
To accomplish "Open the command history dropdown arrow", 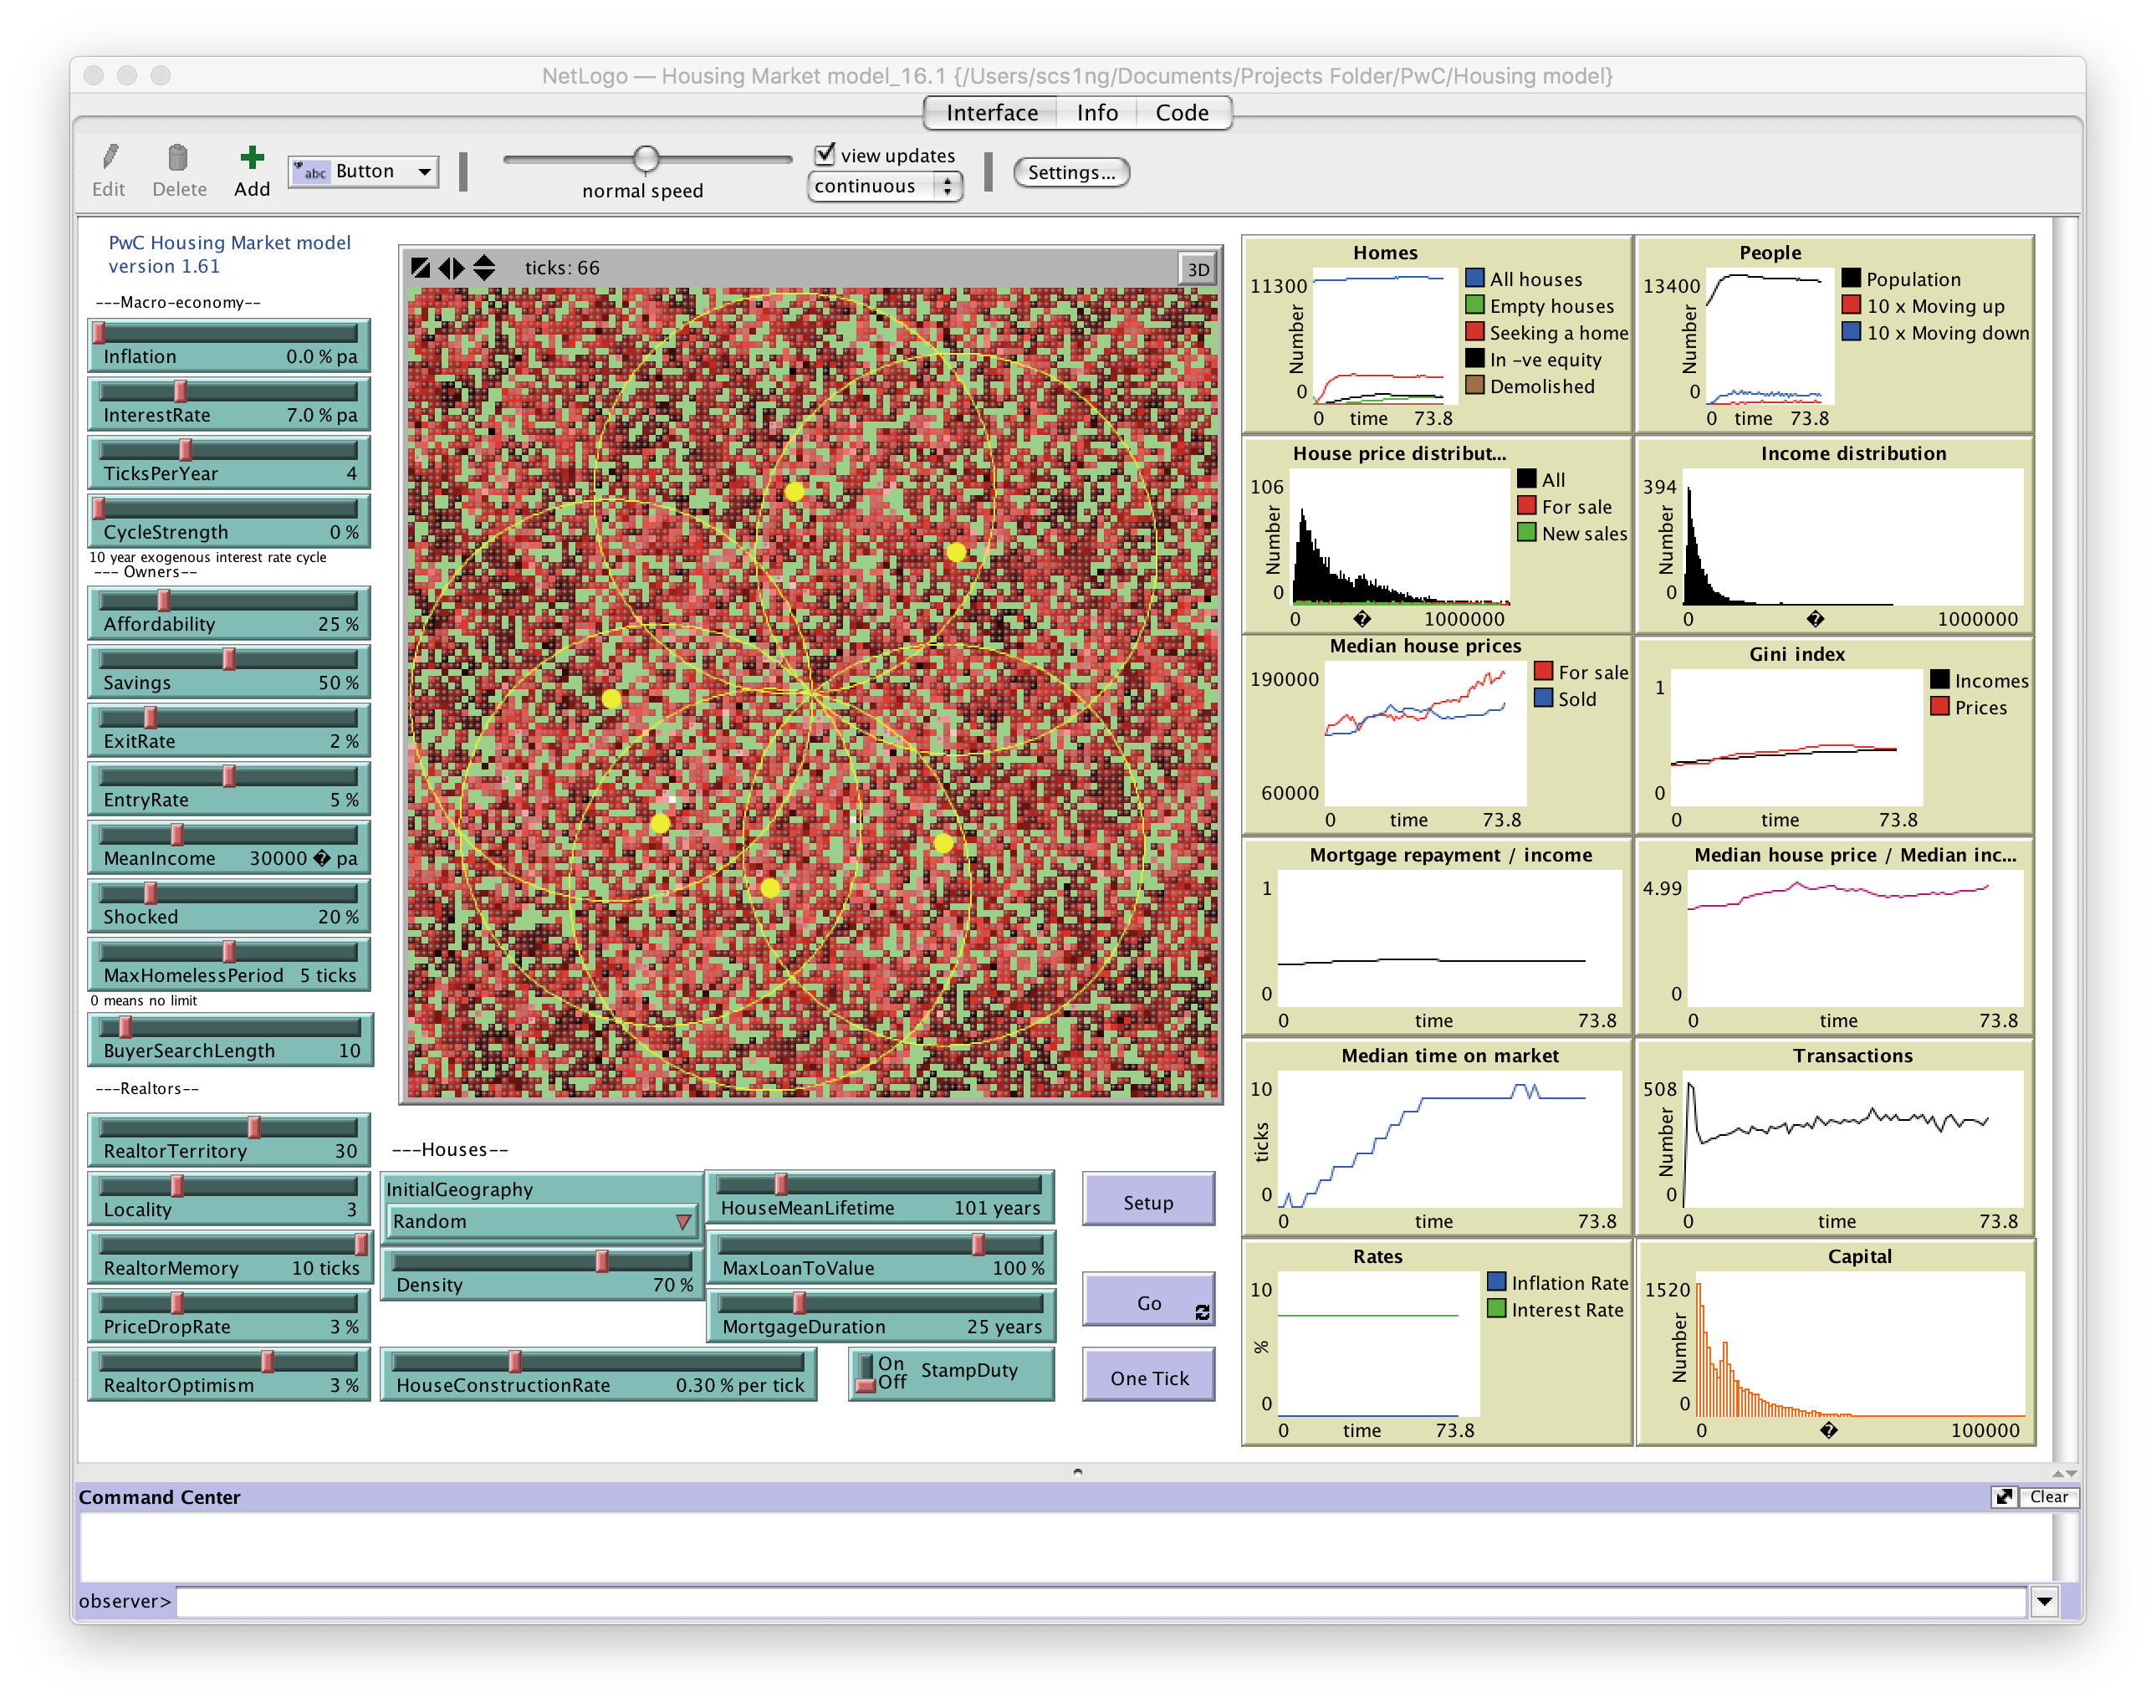I will tap(2044, 1601).
